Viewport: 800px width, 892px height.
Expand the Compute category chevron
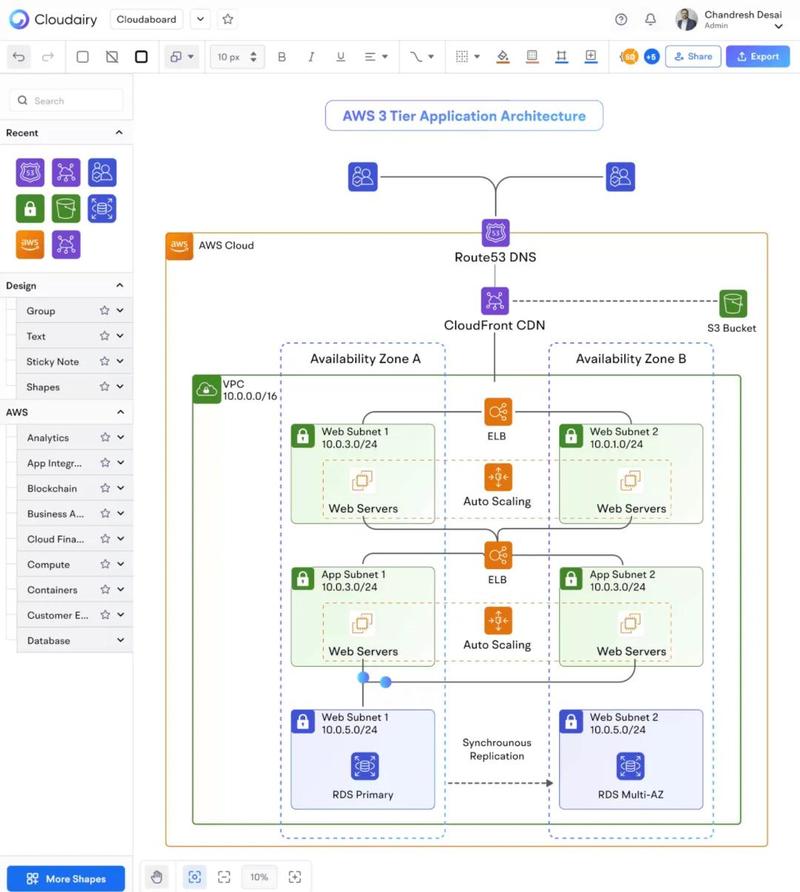121,564
